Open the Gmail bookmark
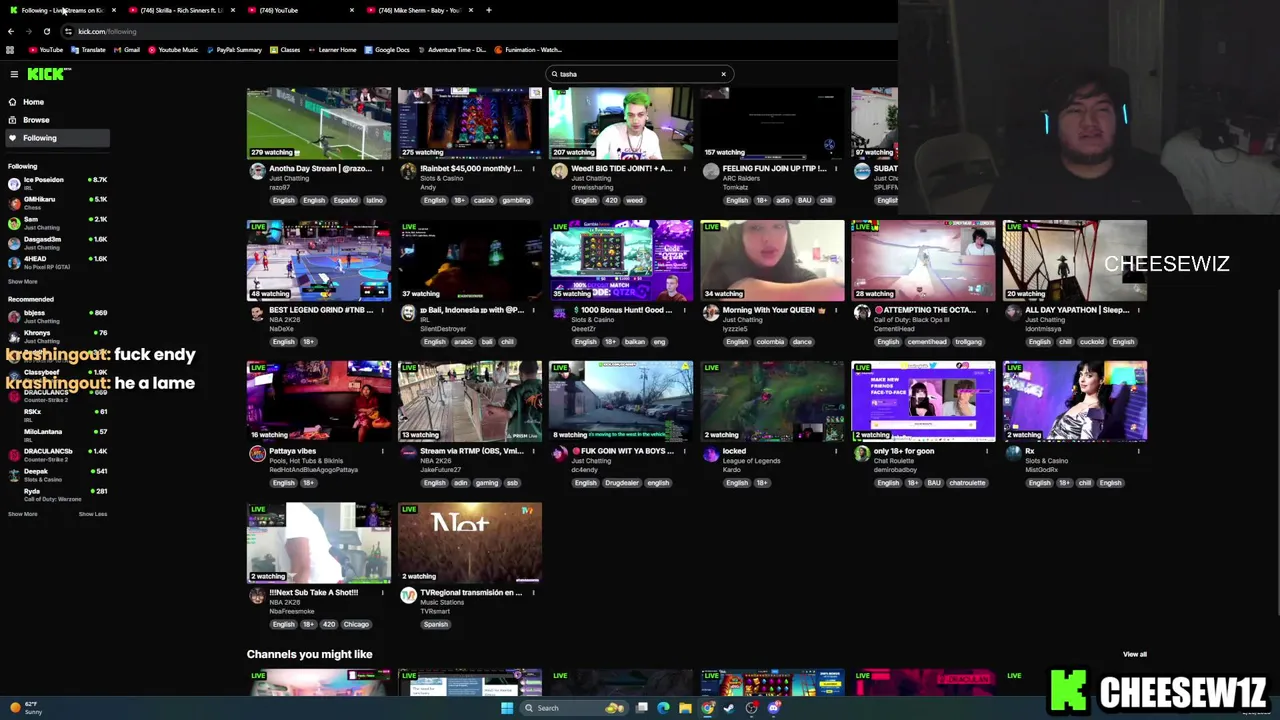This screenshot has width=1280, height=720. click(127, 50)
